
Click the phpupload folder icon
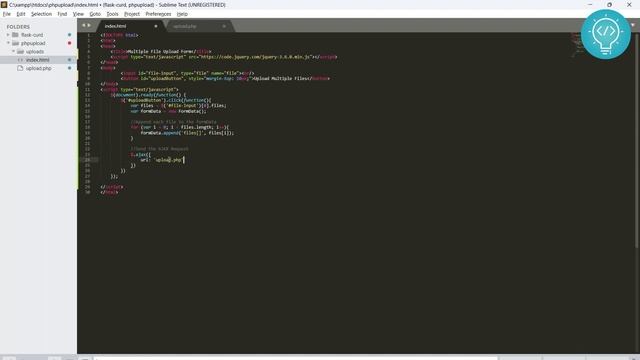click(16, 43)
